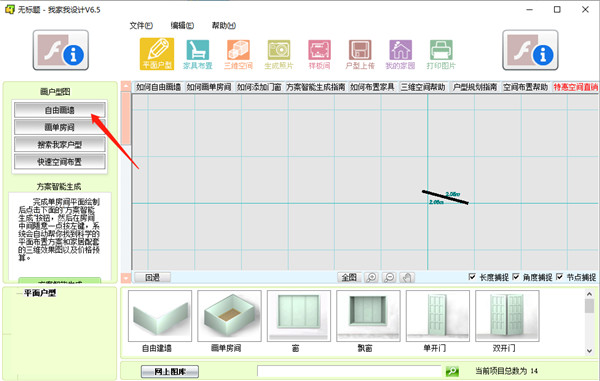Click the 户型上传 floppy disk icon
The height and width of the screenshot is (381, 600).
pos(360,54)
